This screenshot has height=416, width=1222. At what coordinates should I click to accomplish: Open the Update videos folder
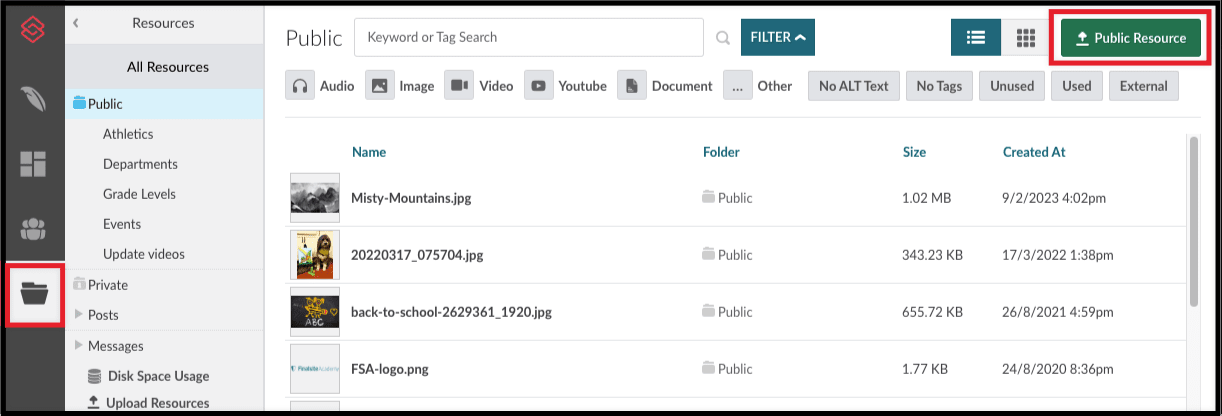144,254
